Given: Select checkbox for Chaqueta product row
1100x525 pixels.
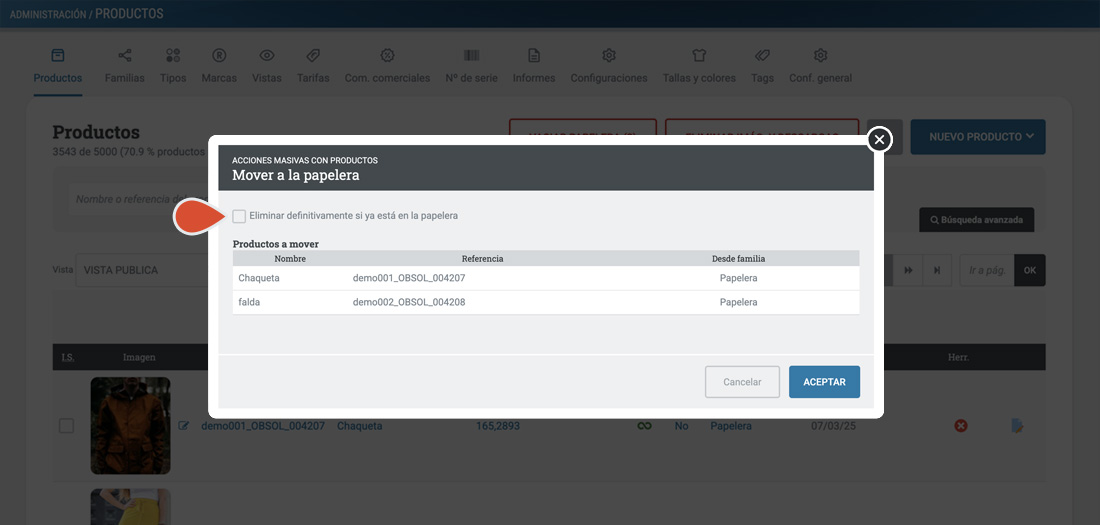Looking at the screenshot, I should [66, 425].
